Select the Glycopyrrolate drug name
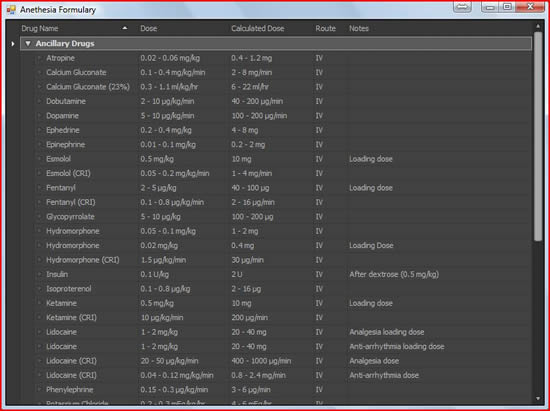This screenshot has width=550, height=411. (x=70, y=216)
